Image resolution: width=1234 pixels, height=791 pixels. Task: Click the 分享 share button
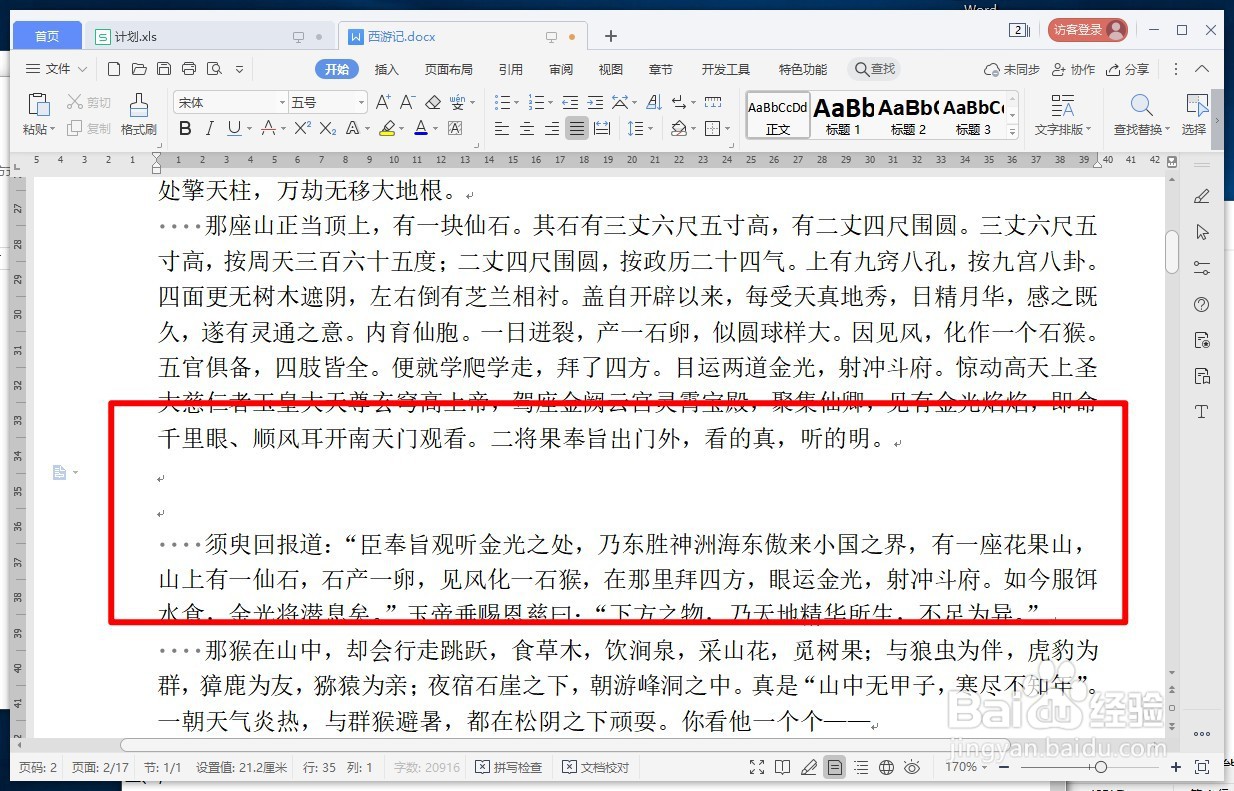(1127, 69)
